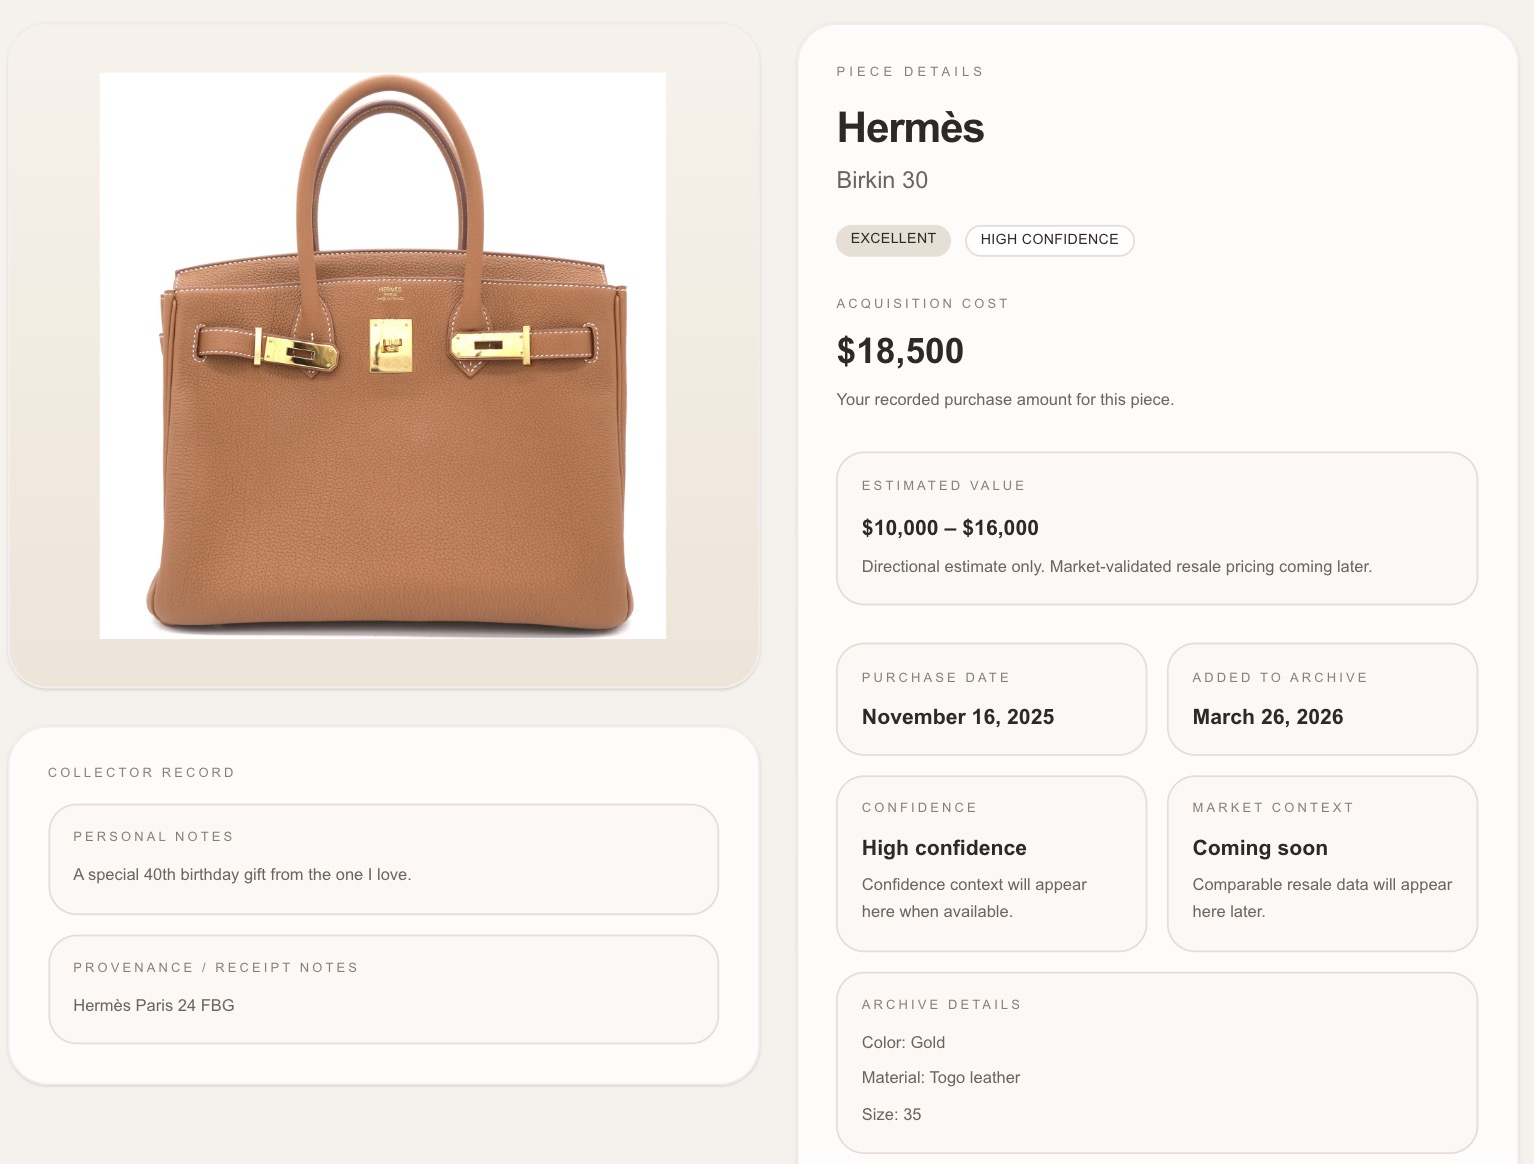The height and width of the screenshot is (1164, 1534).
Task: Click the $10,000 – $16,000 estimated value range
Action: click(x=950, y=528)
